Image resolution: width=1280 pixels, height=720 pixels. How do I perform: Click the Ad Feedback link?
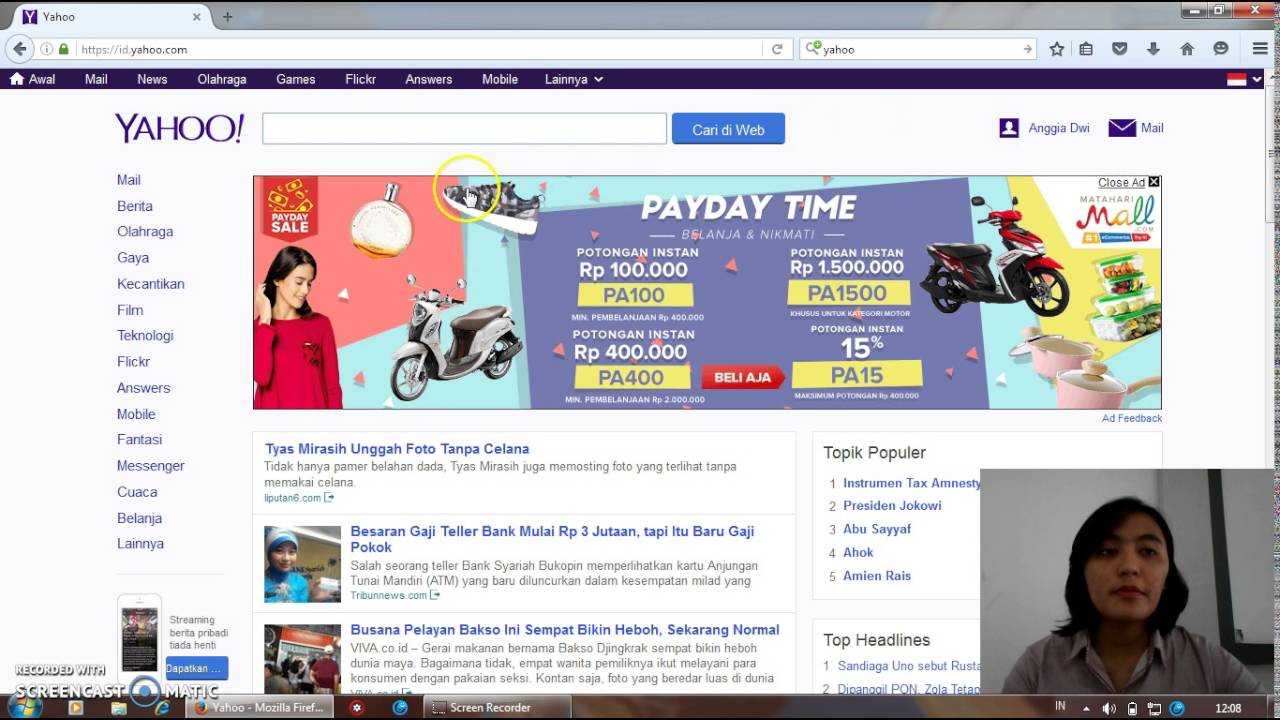pyautogui.click(x=1132, y=418)
